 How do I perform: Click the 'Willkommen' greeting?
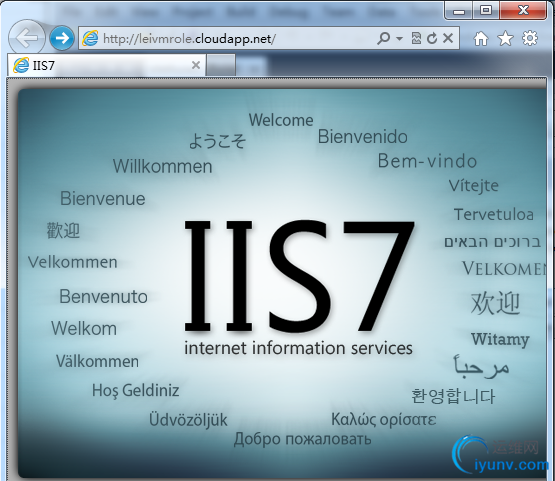162,166
